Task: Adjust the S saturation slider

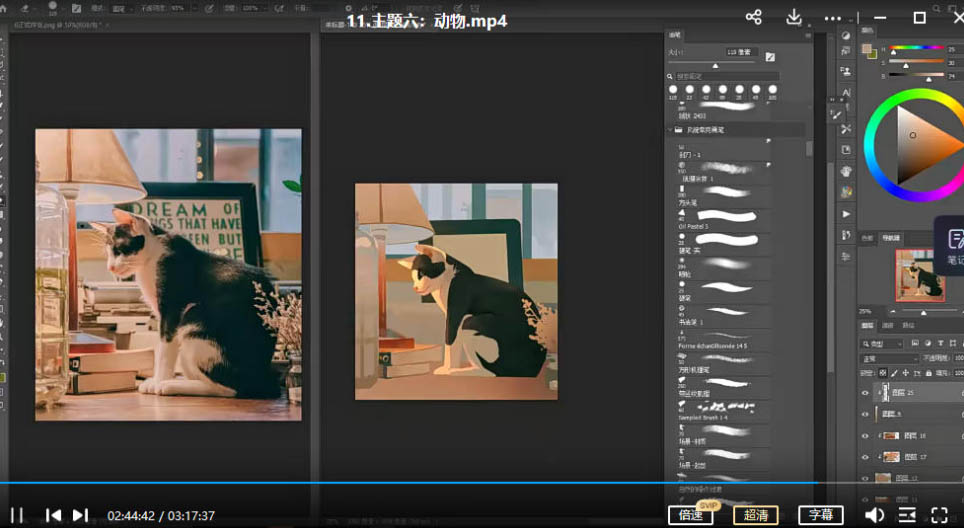Action: tap(916, 62)
